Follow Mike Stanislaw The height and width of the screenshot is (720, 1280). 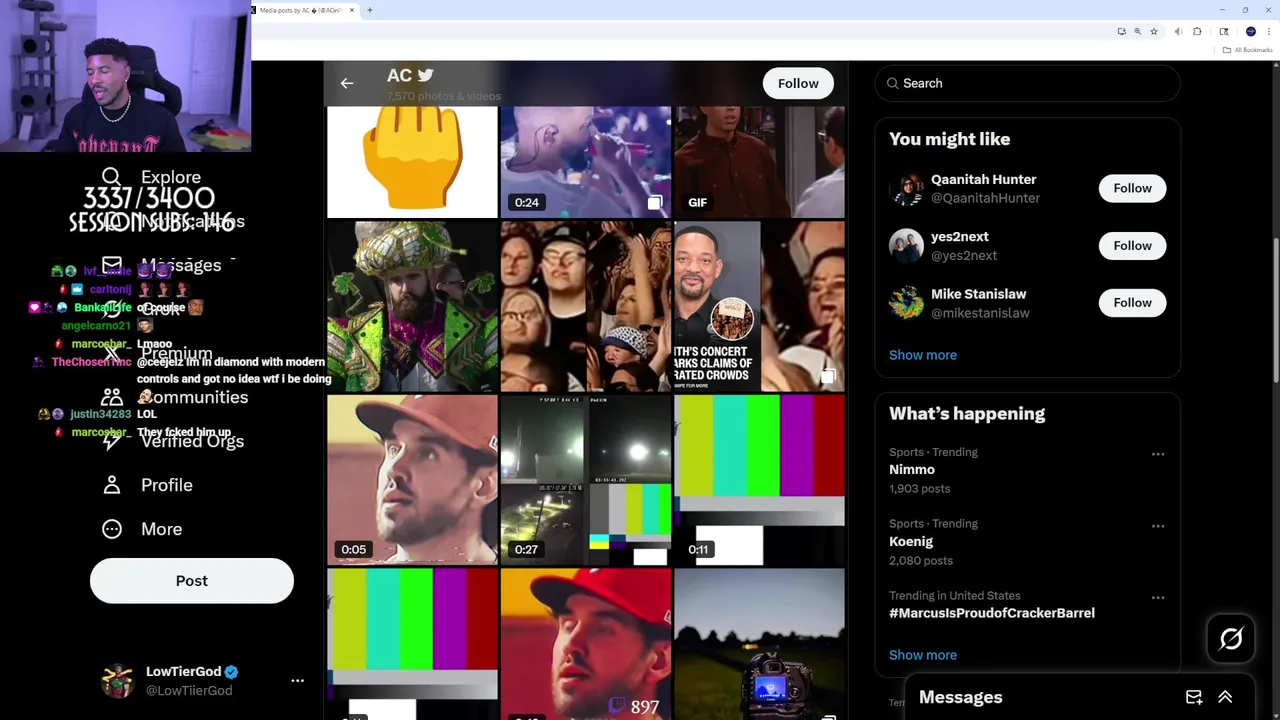point(1132,302)
